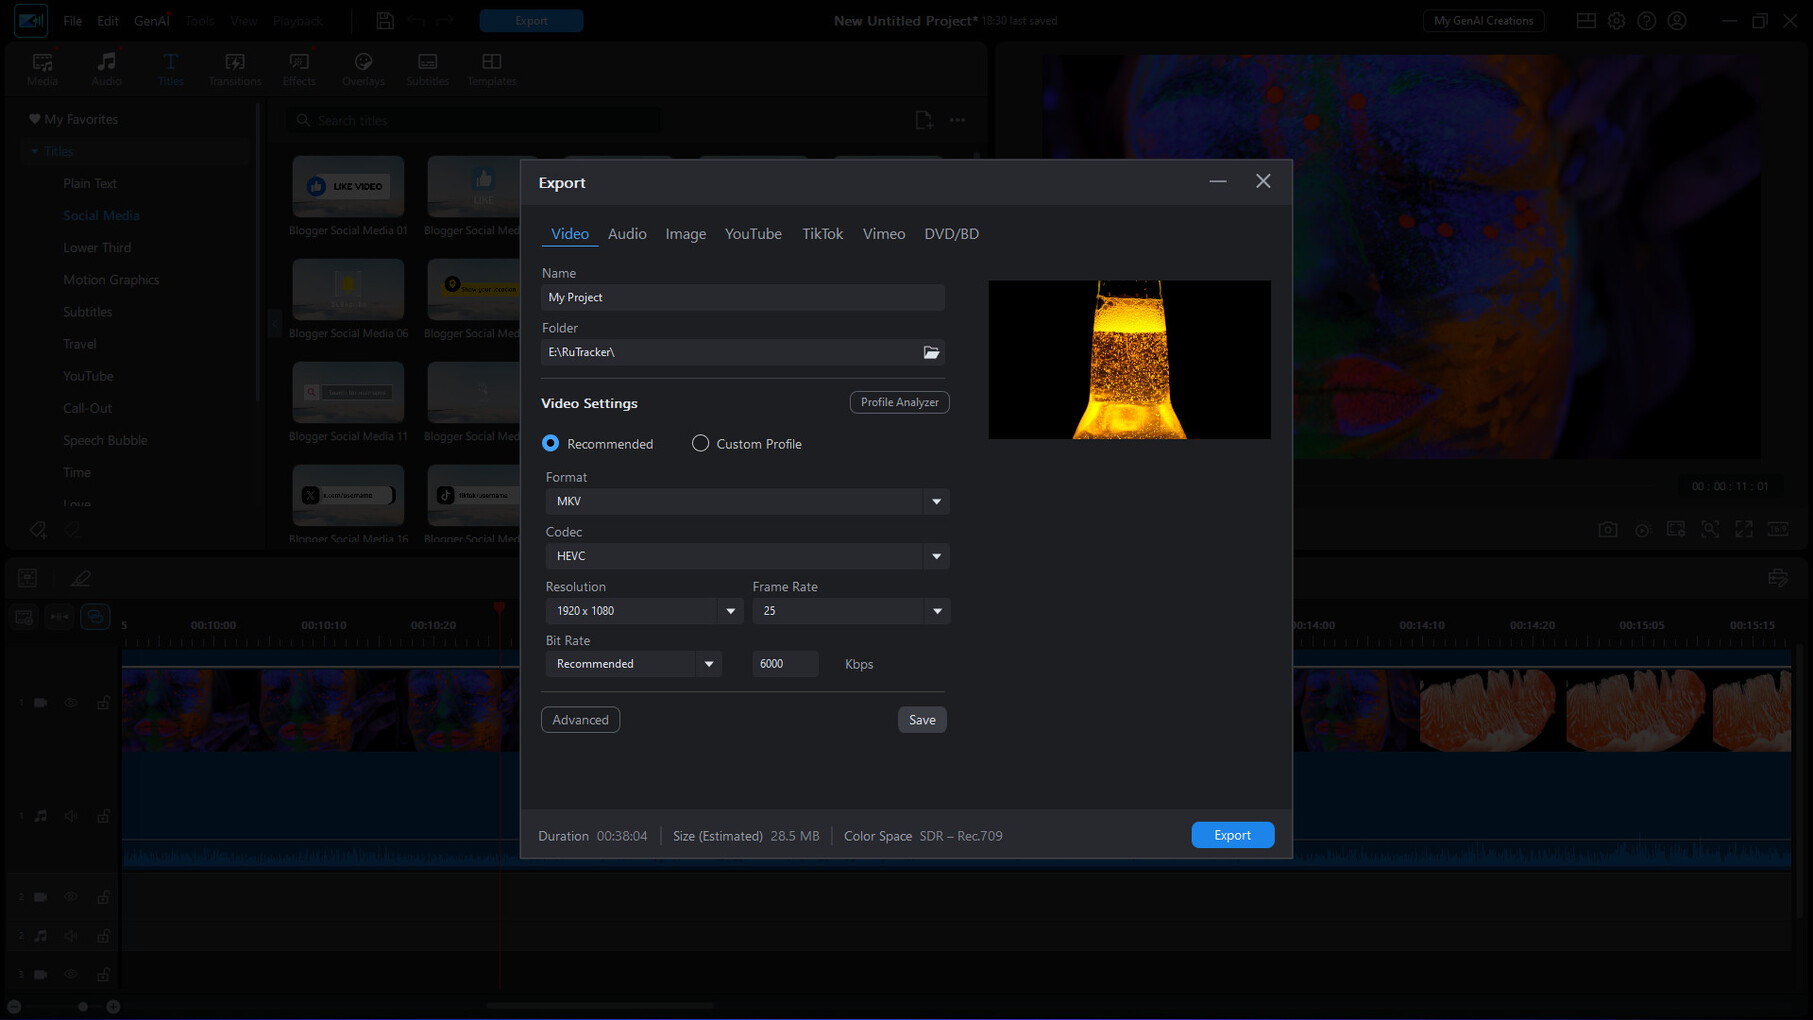Select Lower Third in titles tree
The height and width of the screenshot is (1020, 1813).
tap(97, 248)
